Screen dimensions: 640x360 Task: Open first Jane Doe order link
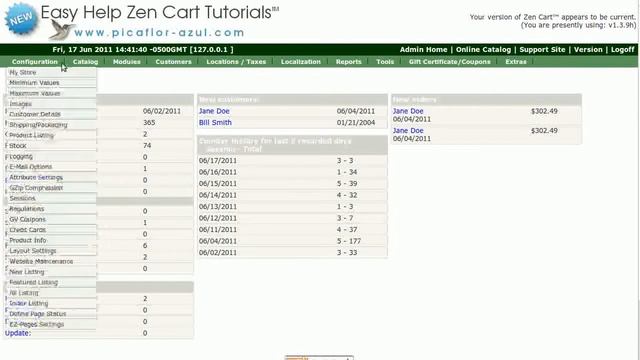tap(408, 111)
